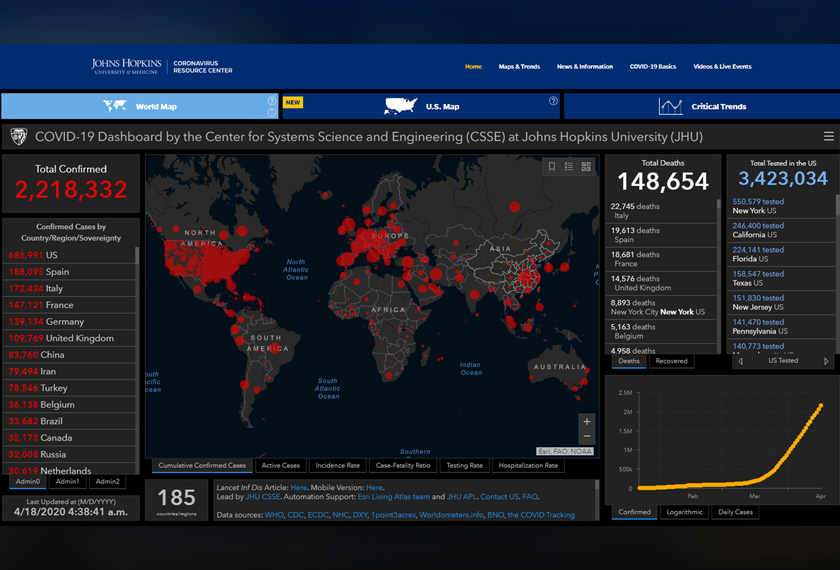840x570 pixels.
Task: Select the Case-Fatality Ratio map tab
Action: point(403,466)
